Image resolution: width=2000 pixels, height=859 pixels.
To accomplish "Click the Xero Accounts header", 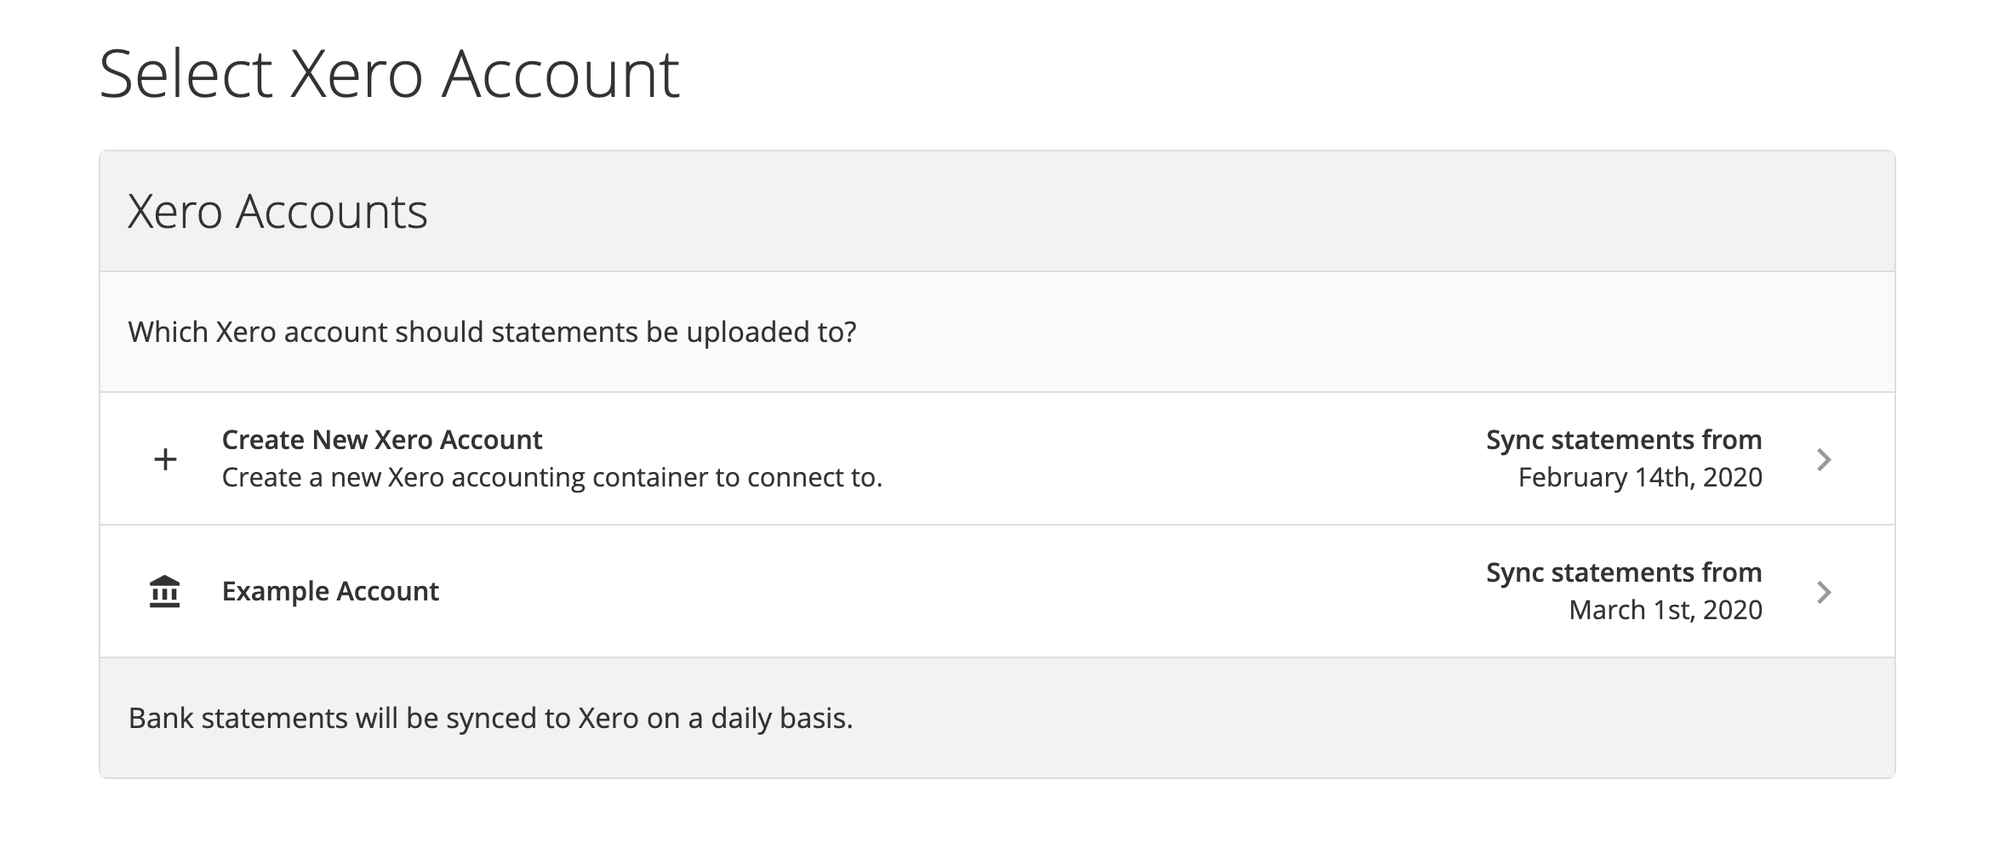I will [277, 211].
